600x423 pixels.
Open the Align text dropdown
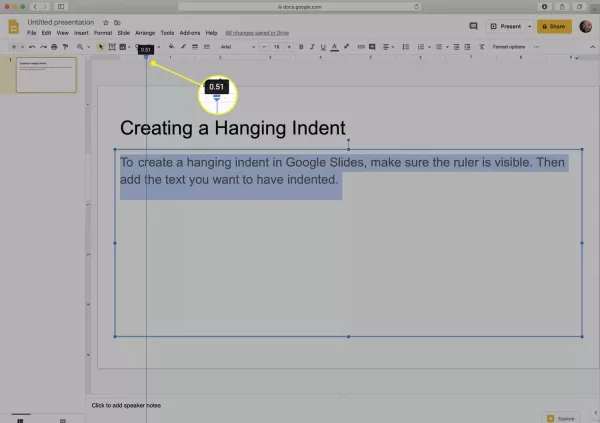pyautogui.click(x=388, y=47)
